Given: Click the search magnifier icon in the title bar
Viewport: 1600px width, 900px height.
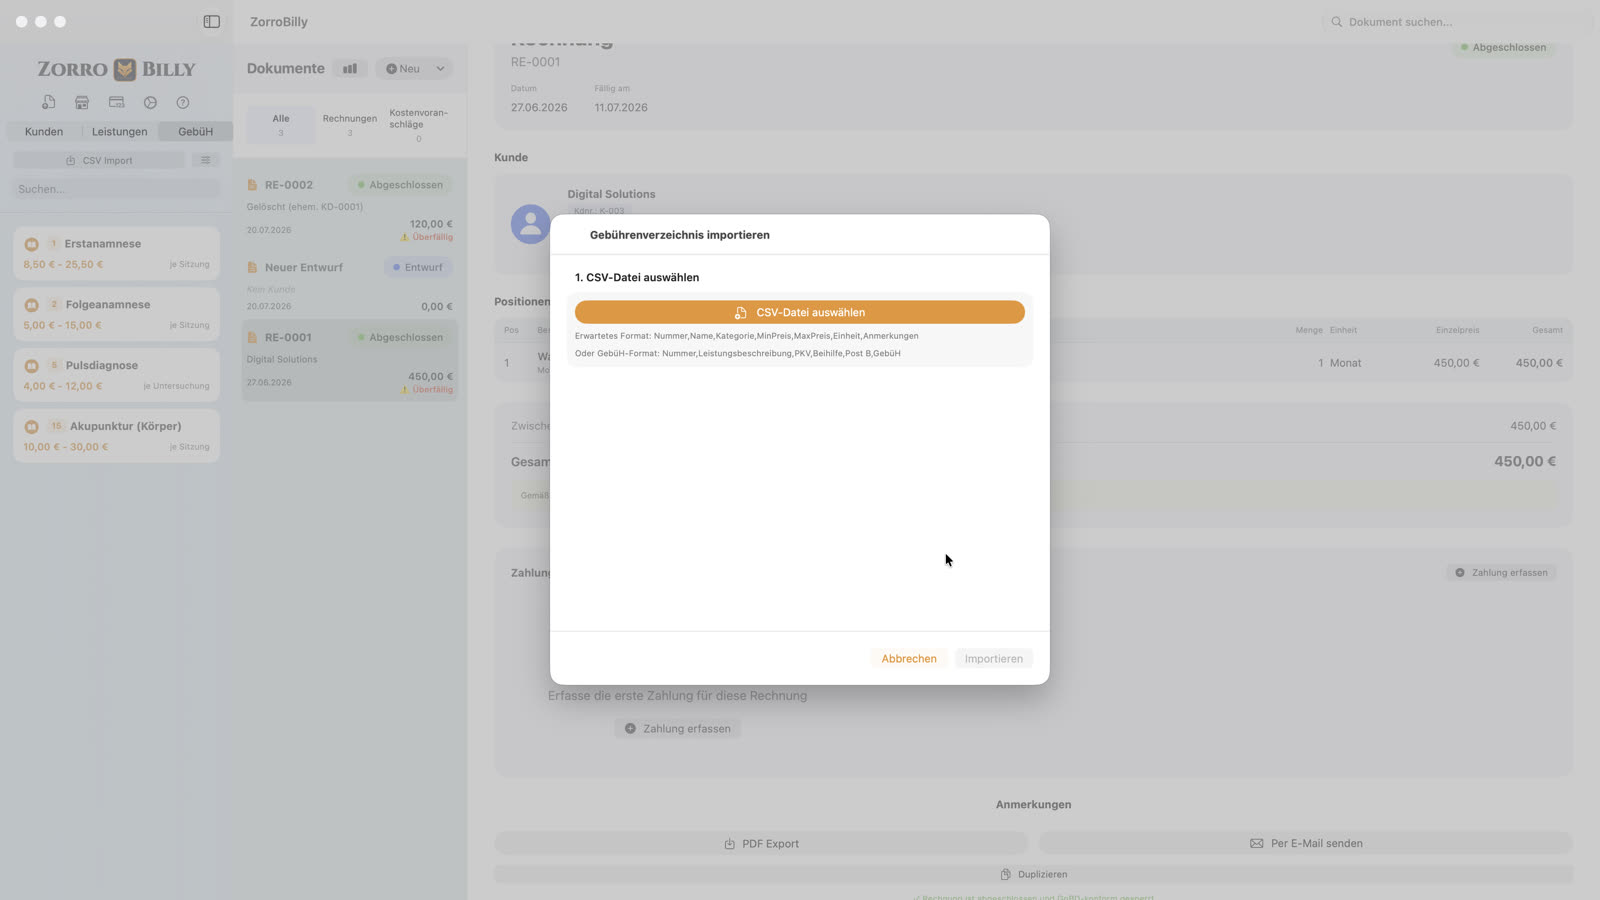Looking at the screenshot, I should point(1336,21).
